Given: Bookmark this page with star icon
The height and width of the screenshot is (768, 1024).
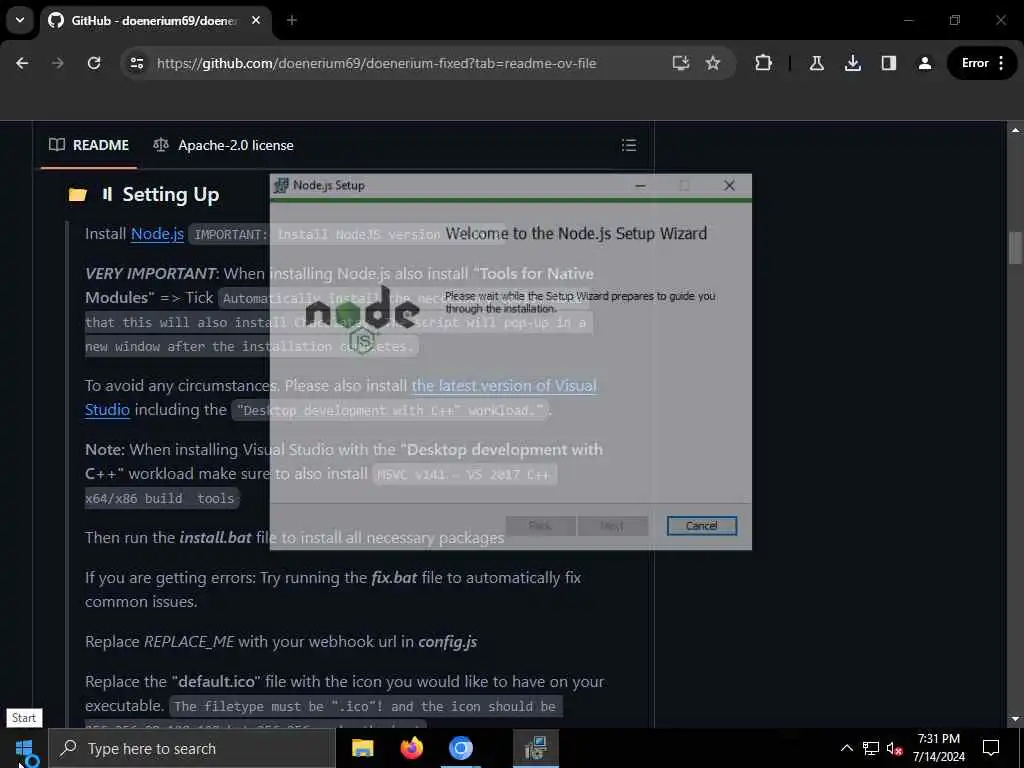Looking at the screenshot, I should [712, 63].
